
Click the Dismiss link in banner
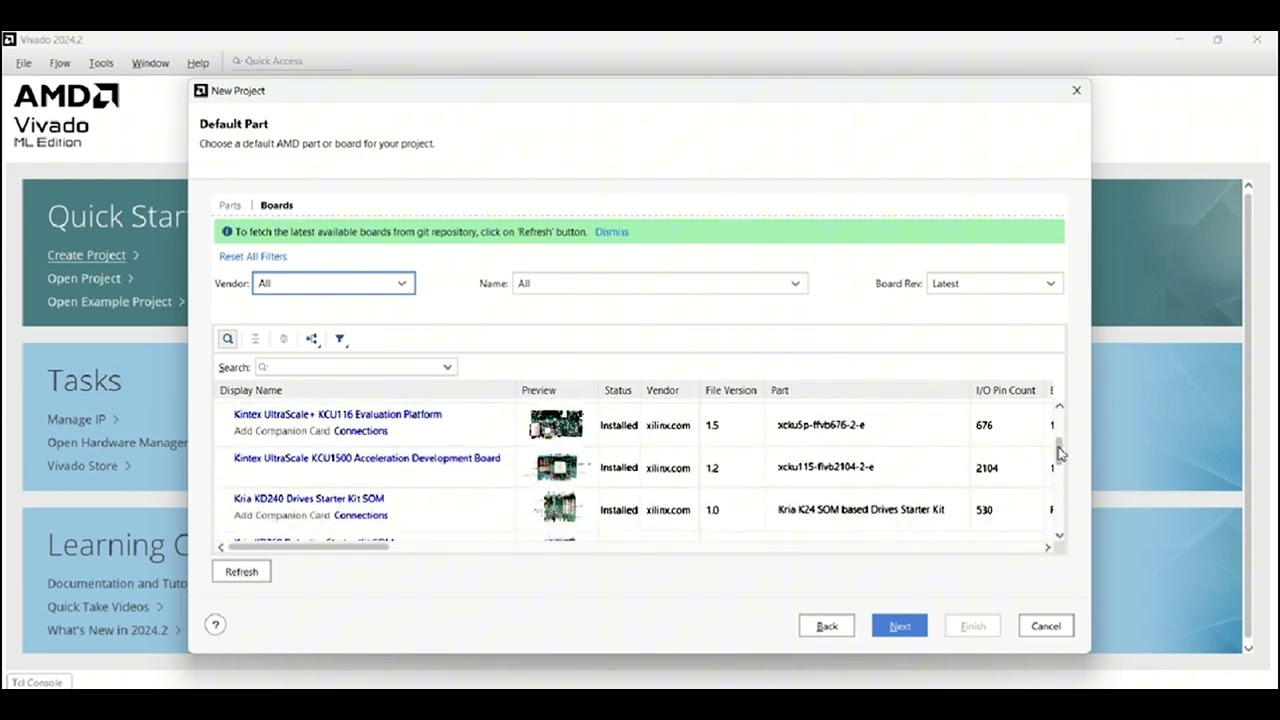click(611, 232)
